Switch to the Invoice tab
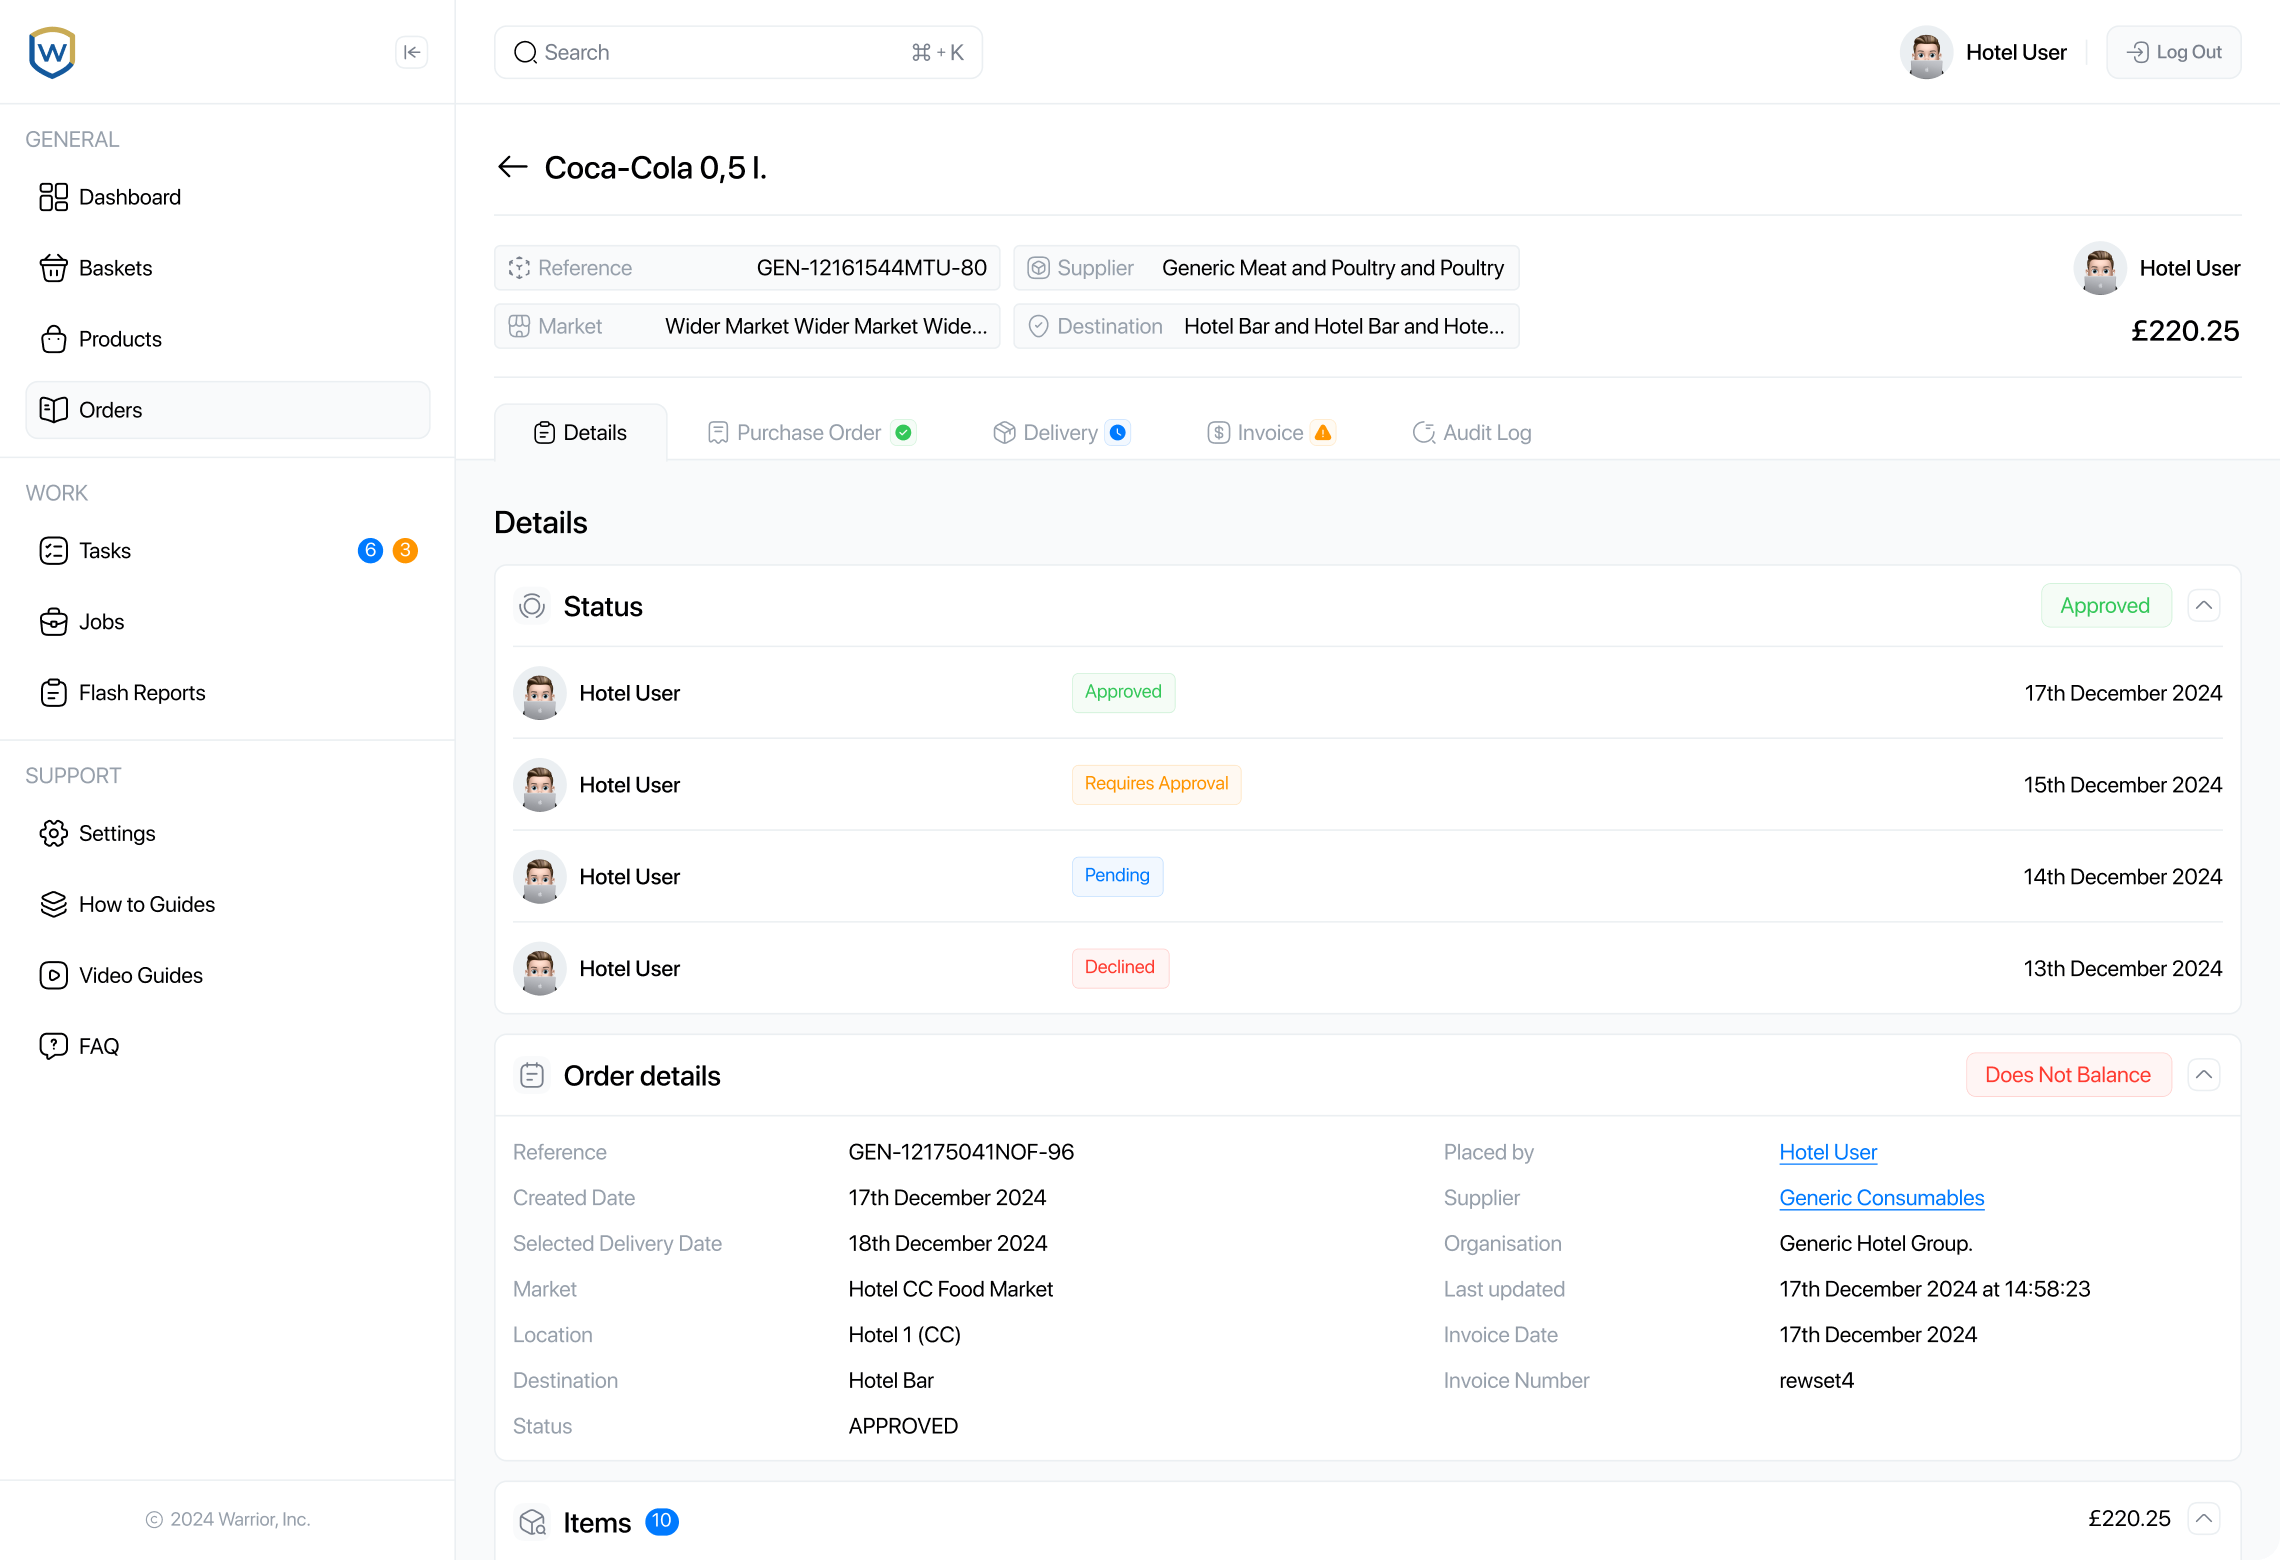The image size is (2280, 1560). (x=1270, y=433)
